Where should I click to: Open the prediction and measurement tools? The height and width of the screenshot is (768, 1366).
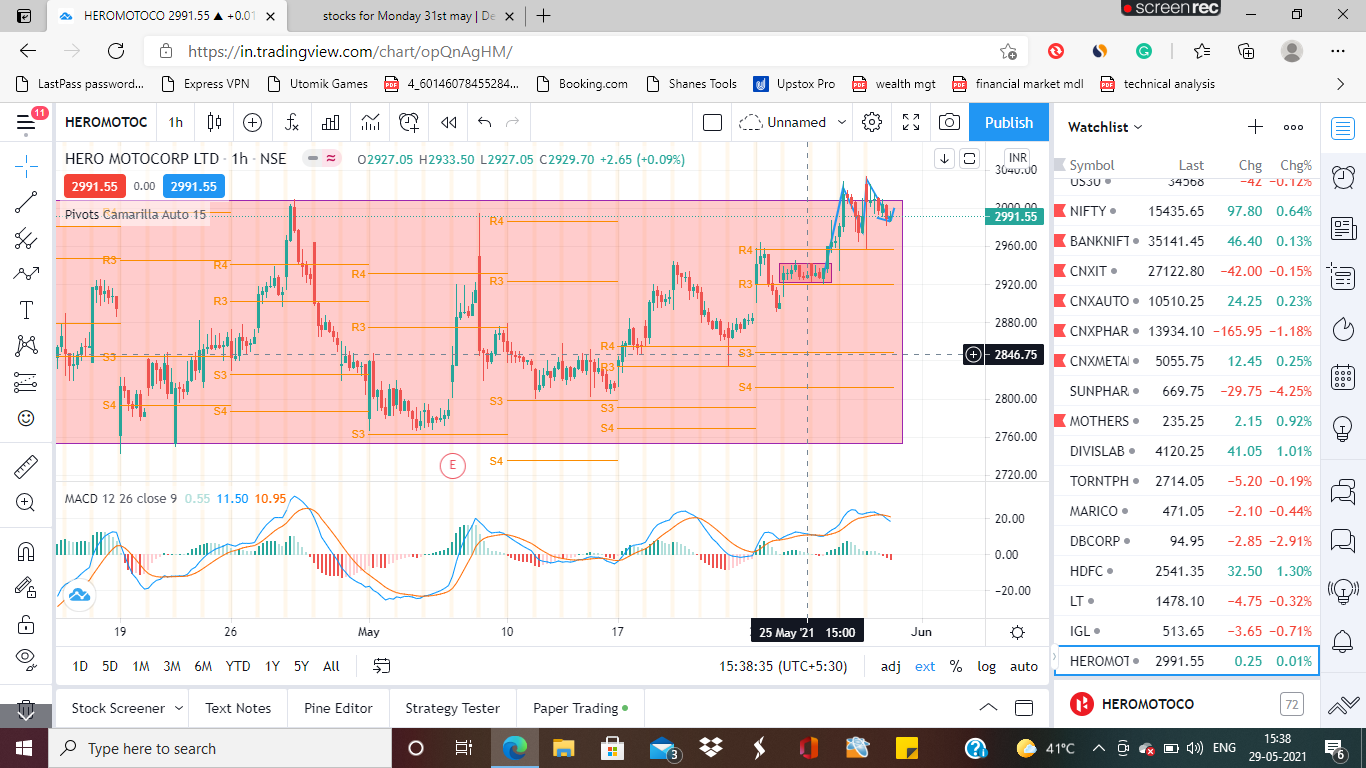[26, 382]
